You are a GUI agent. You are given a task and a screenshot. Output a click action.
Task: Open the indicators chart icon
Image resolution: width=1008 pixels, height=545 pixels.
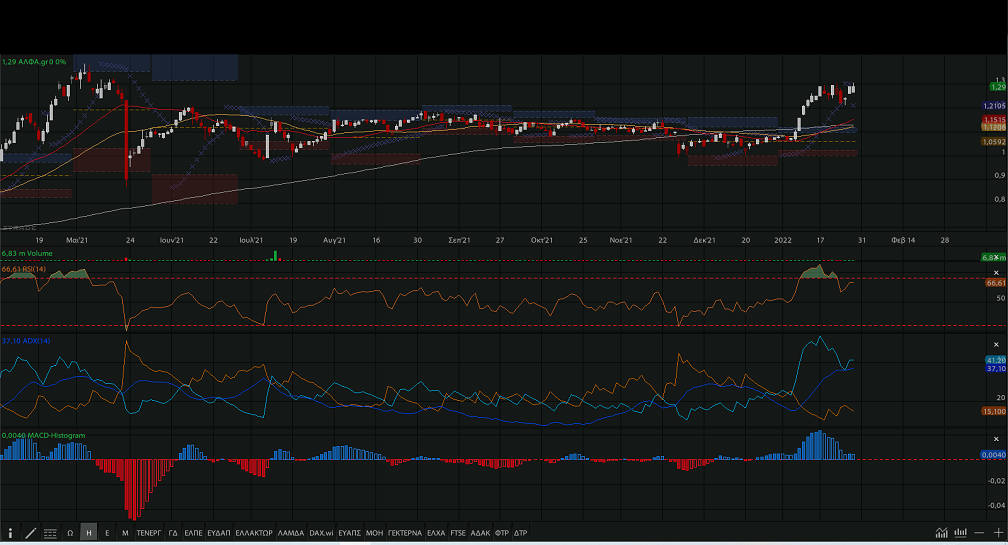pos(941,533)
